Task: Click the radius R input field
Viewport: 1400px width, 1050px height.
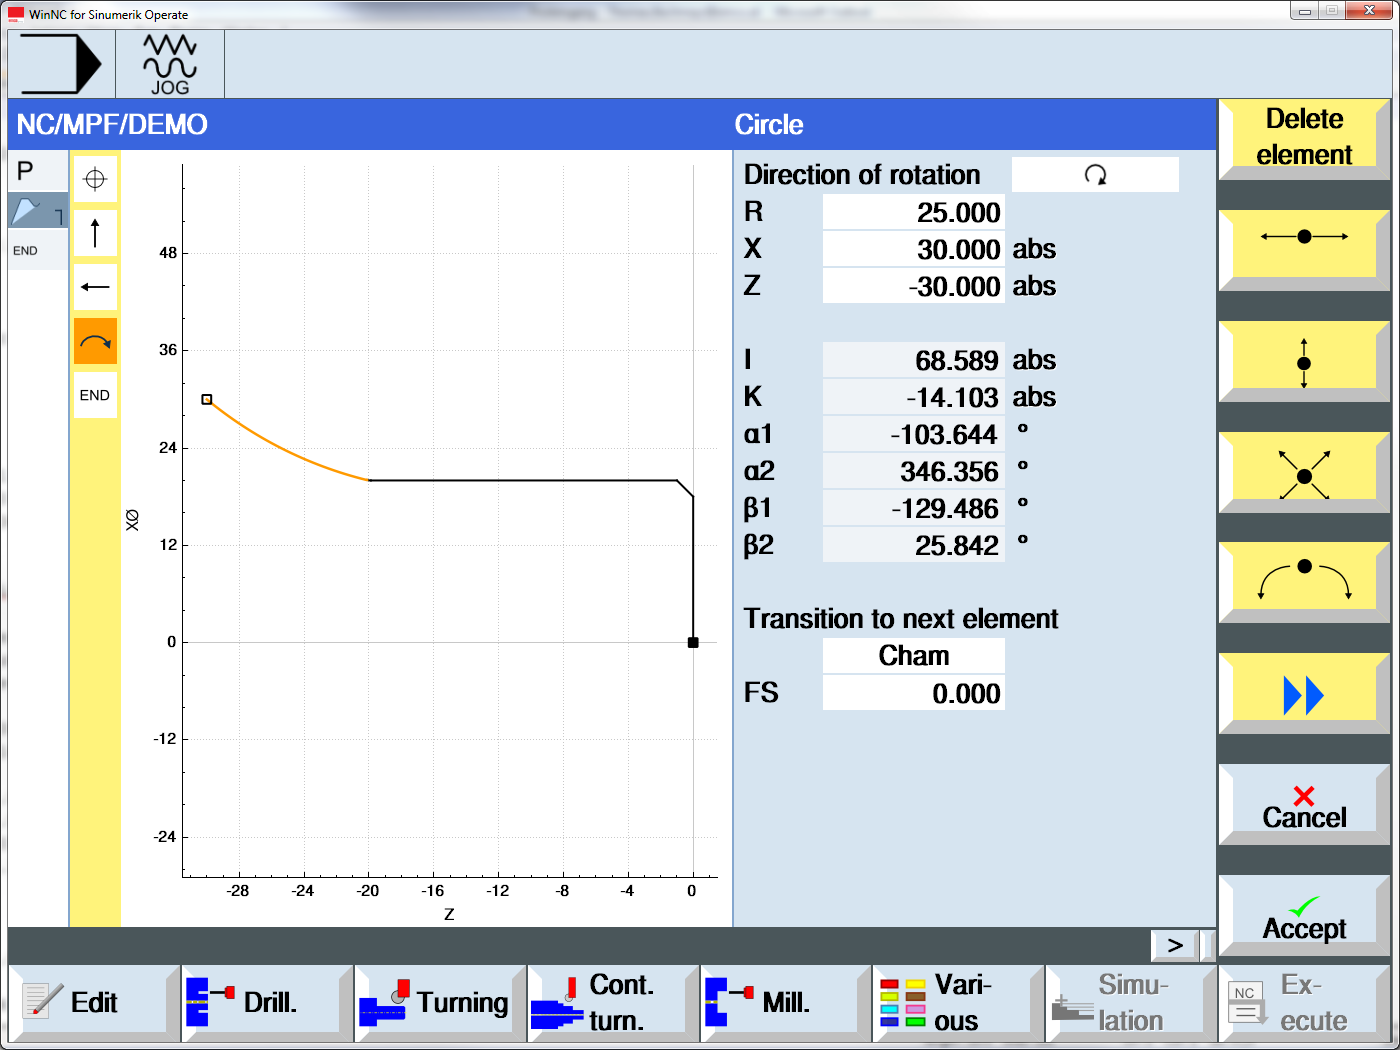Action: coord(912,212)
